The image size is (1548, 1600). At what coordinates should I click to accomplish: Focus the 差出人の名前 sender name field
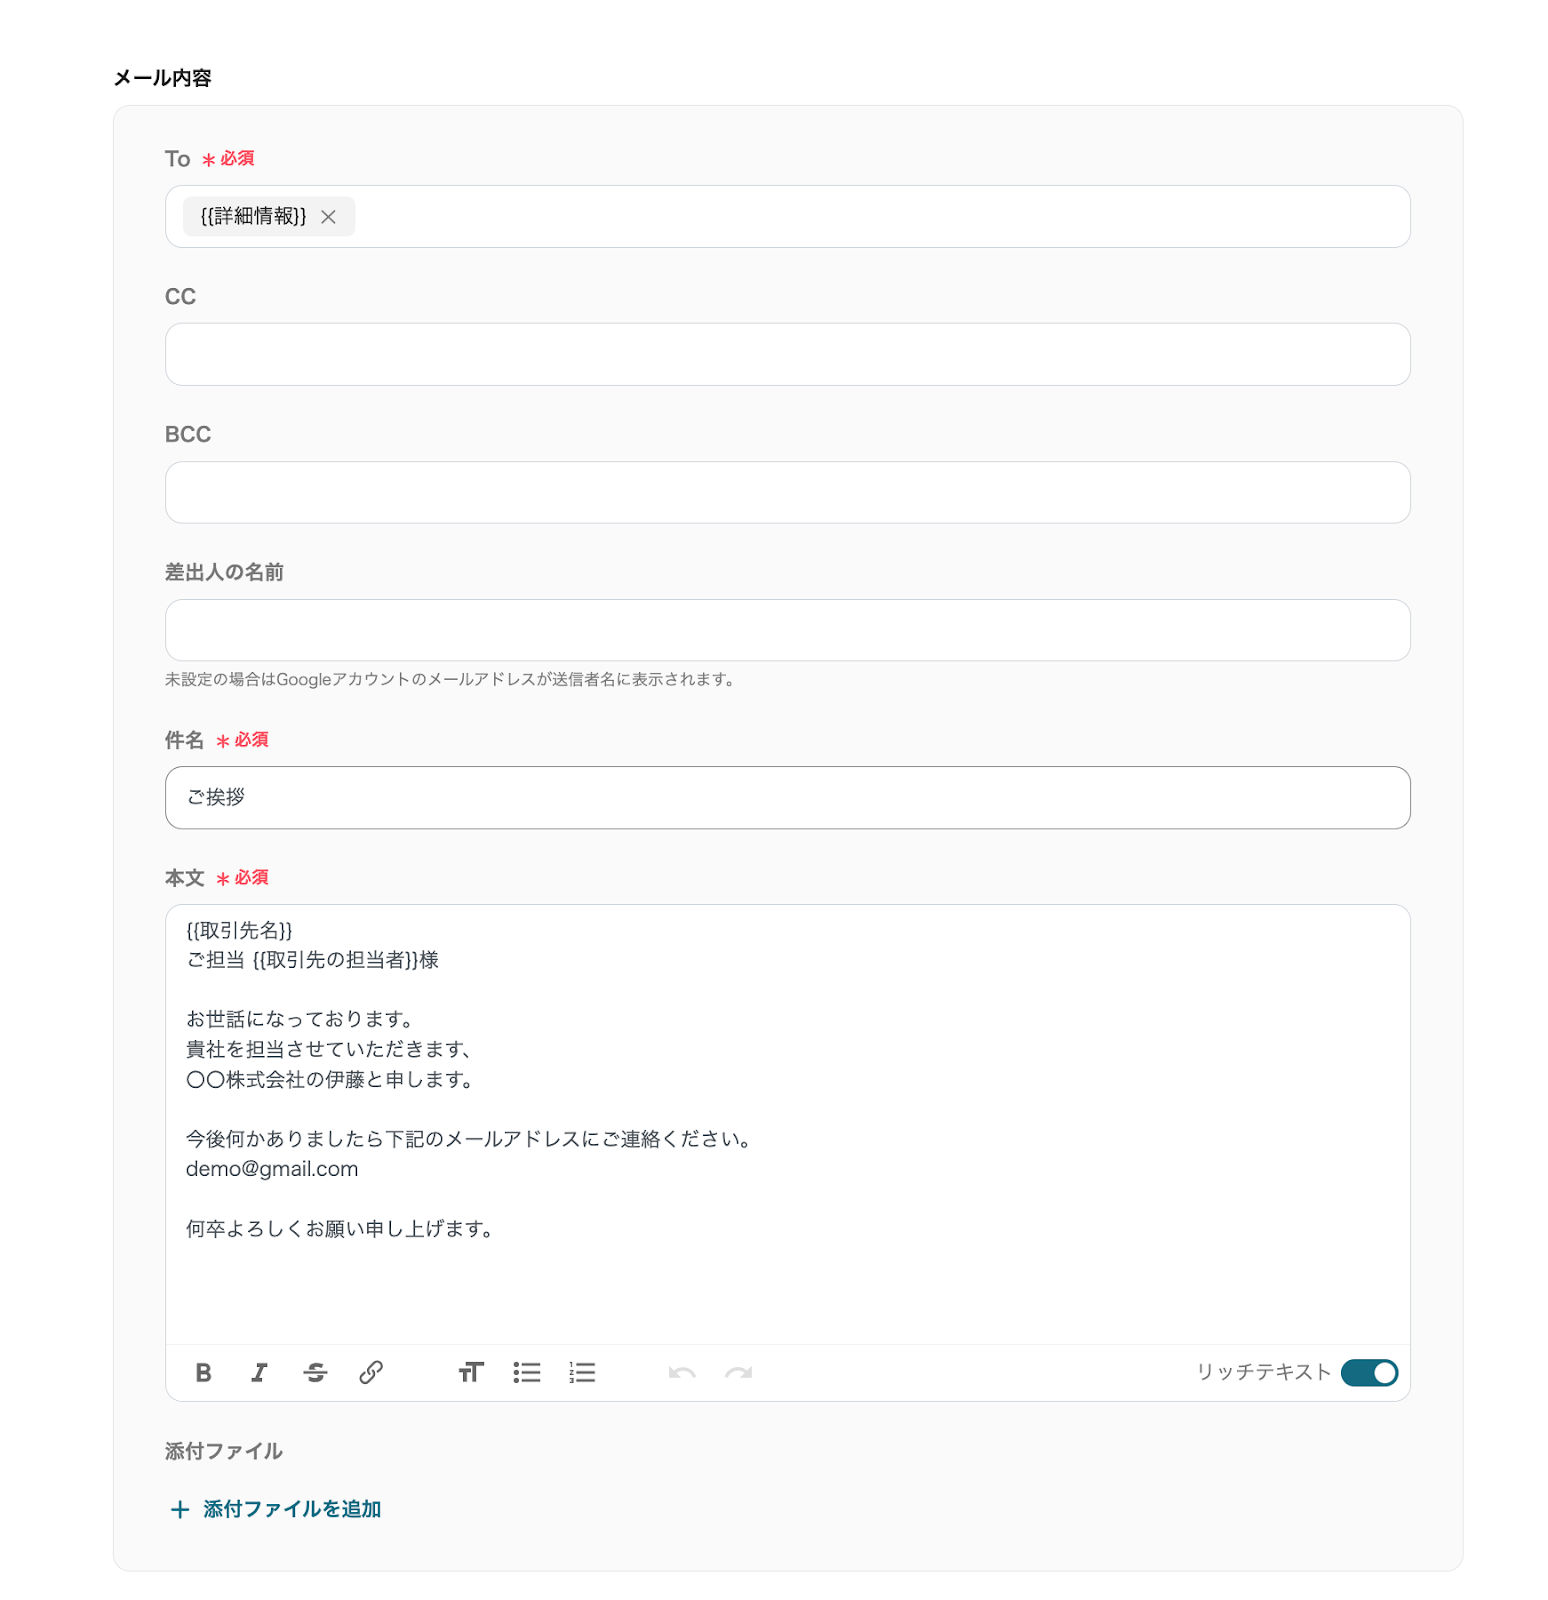pyautogui.click(x=788, y=630)
